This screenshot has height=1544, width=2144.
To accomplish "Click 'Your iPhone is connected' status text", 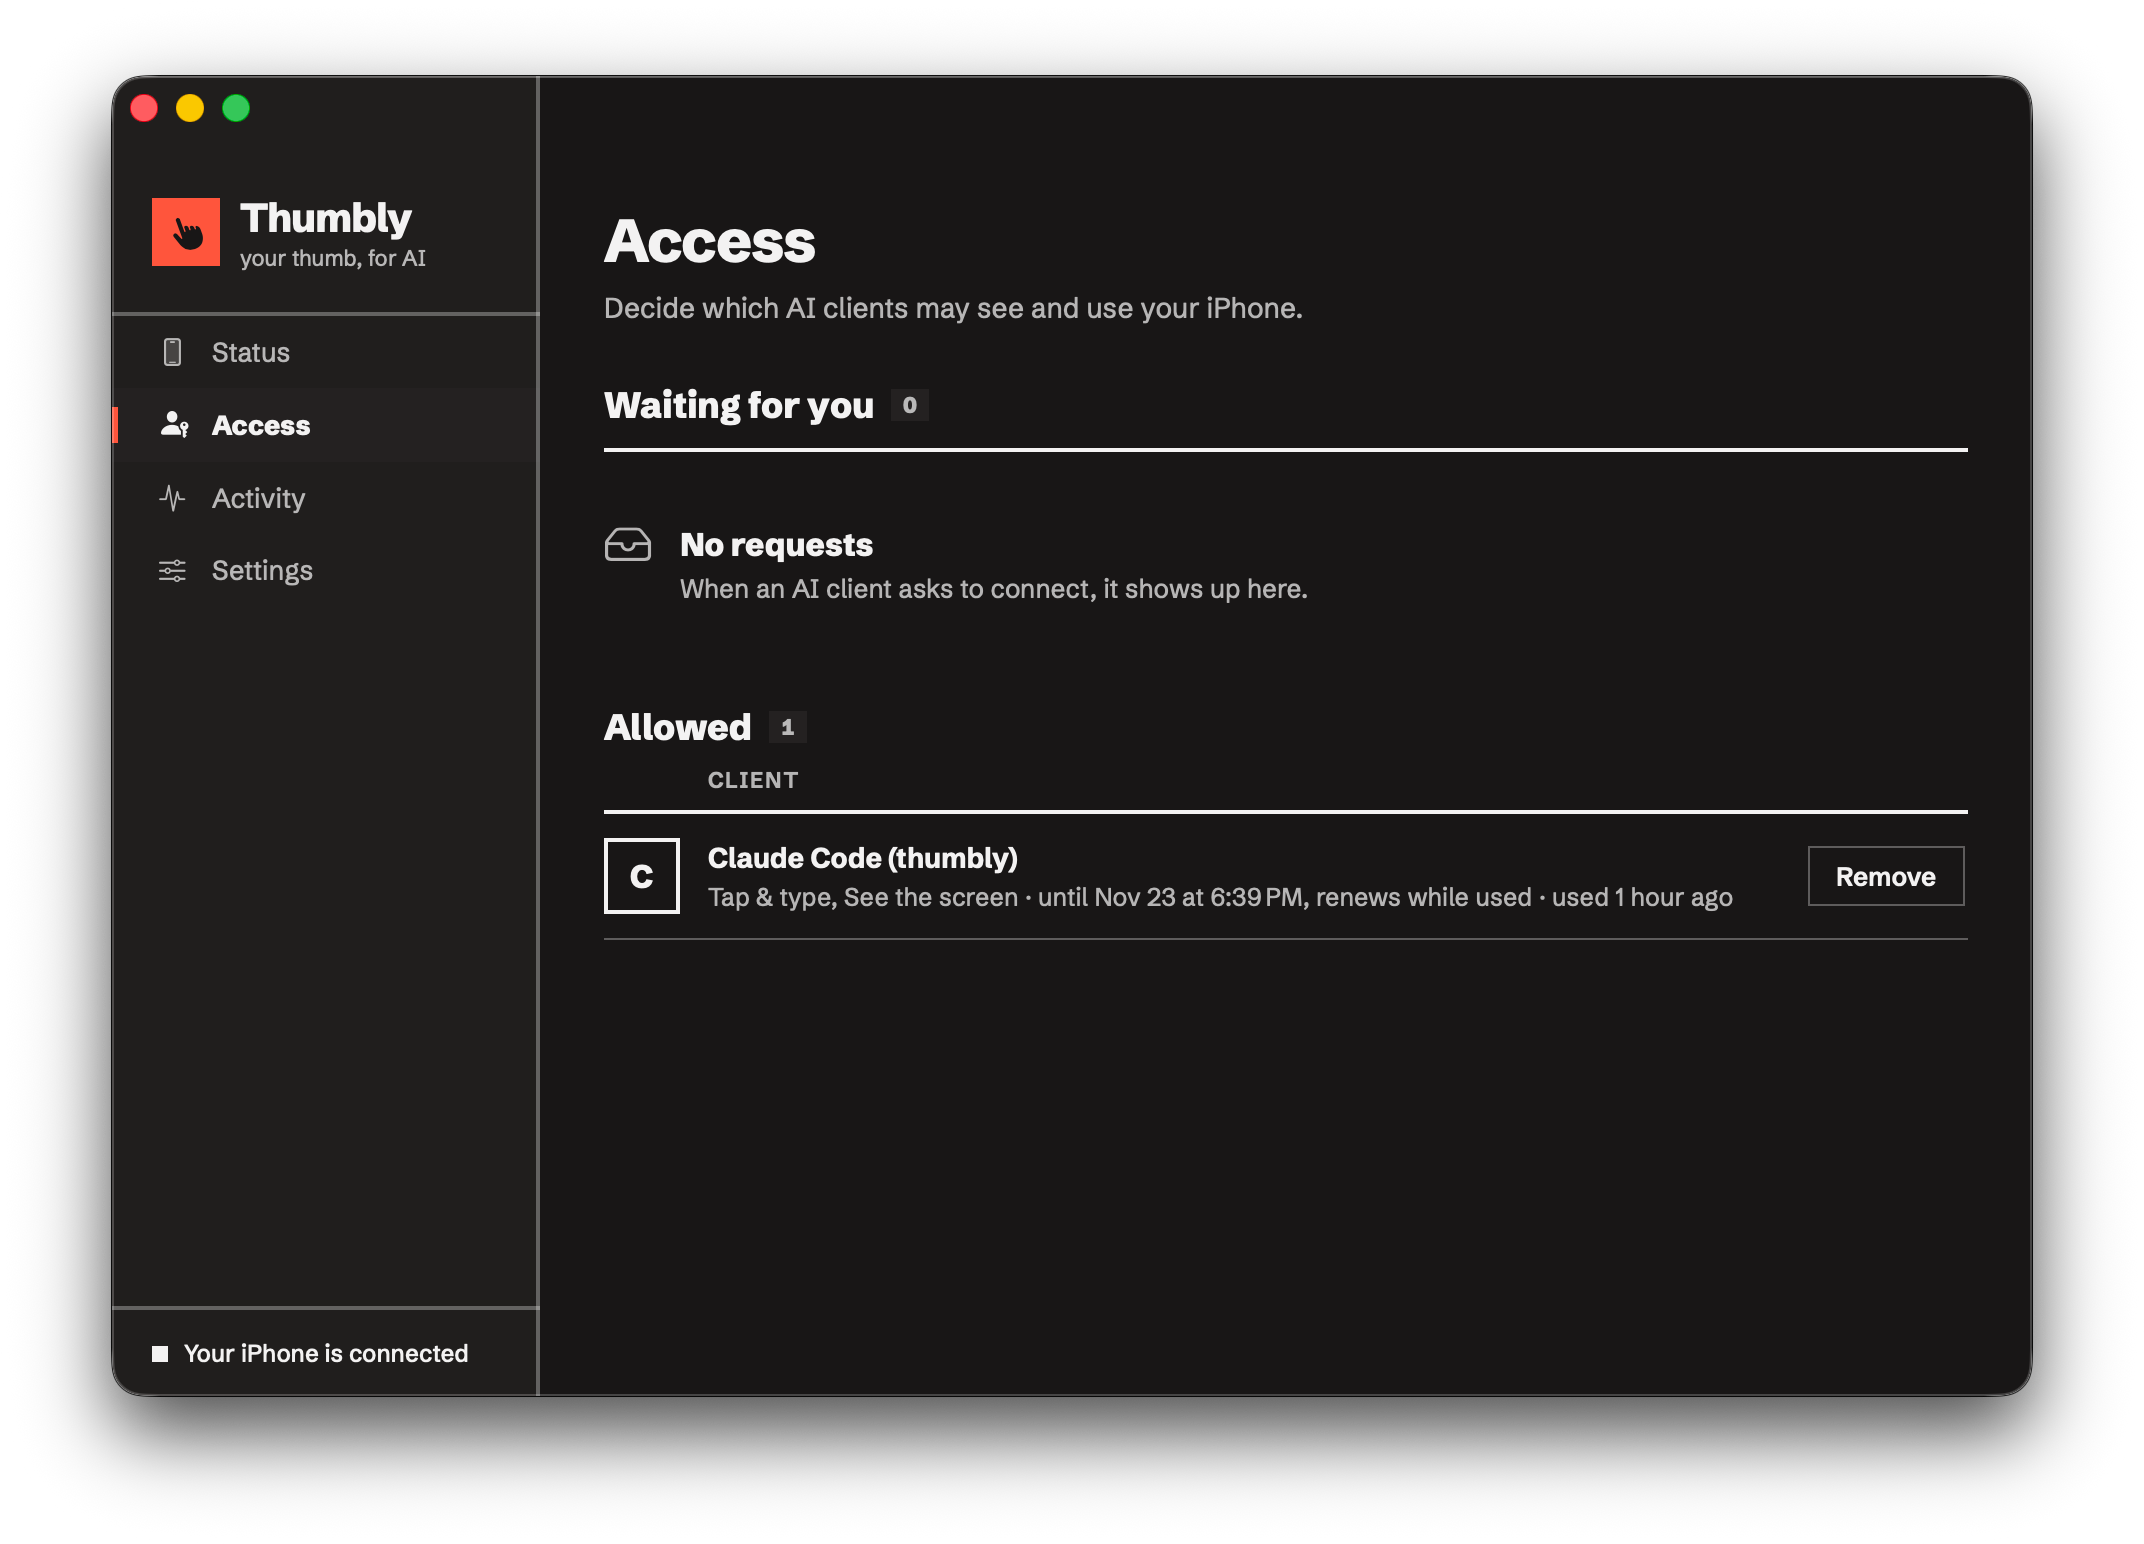I will point(326,1354).
